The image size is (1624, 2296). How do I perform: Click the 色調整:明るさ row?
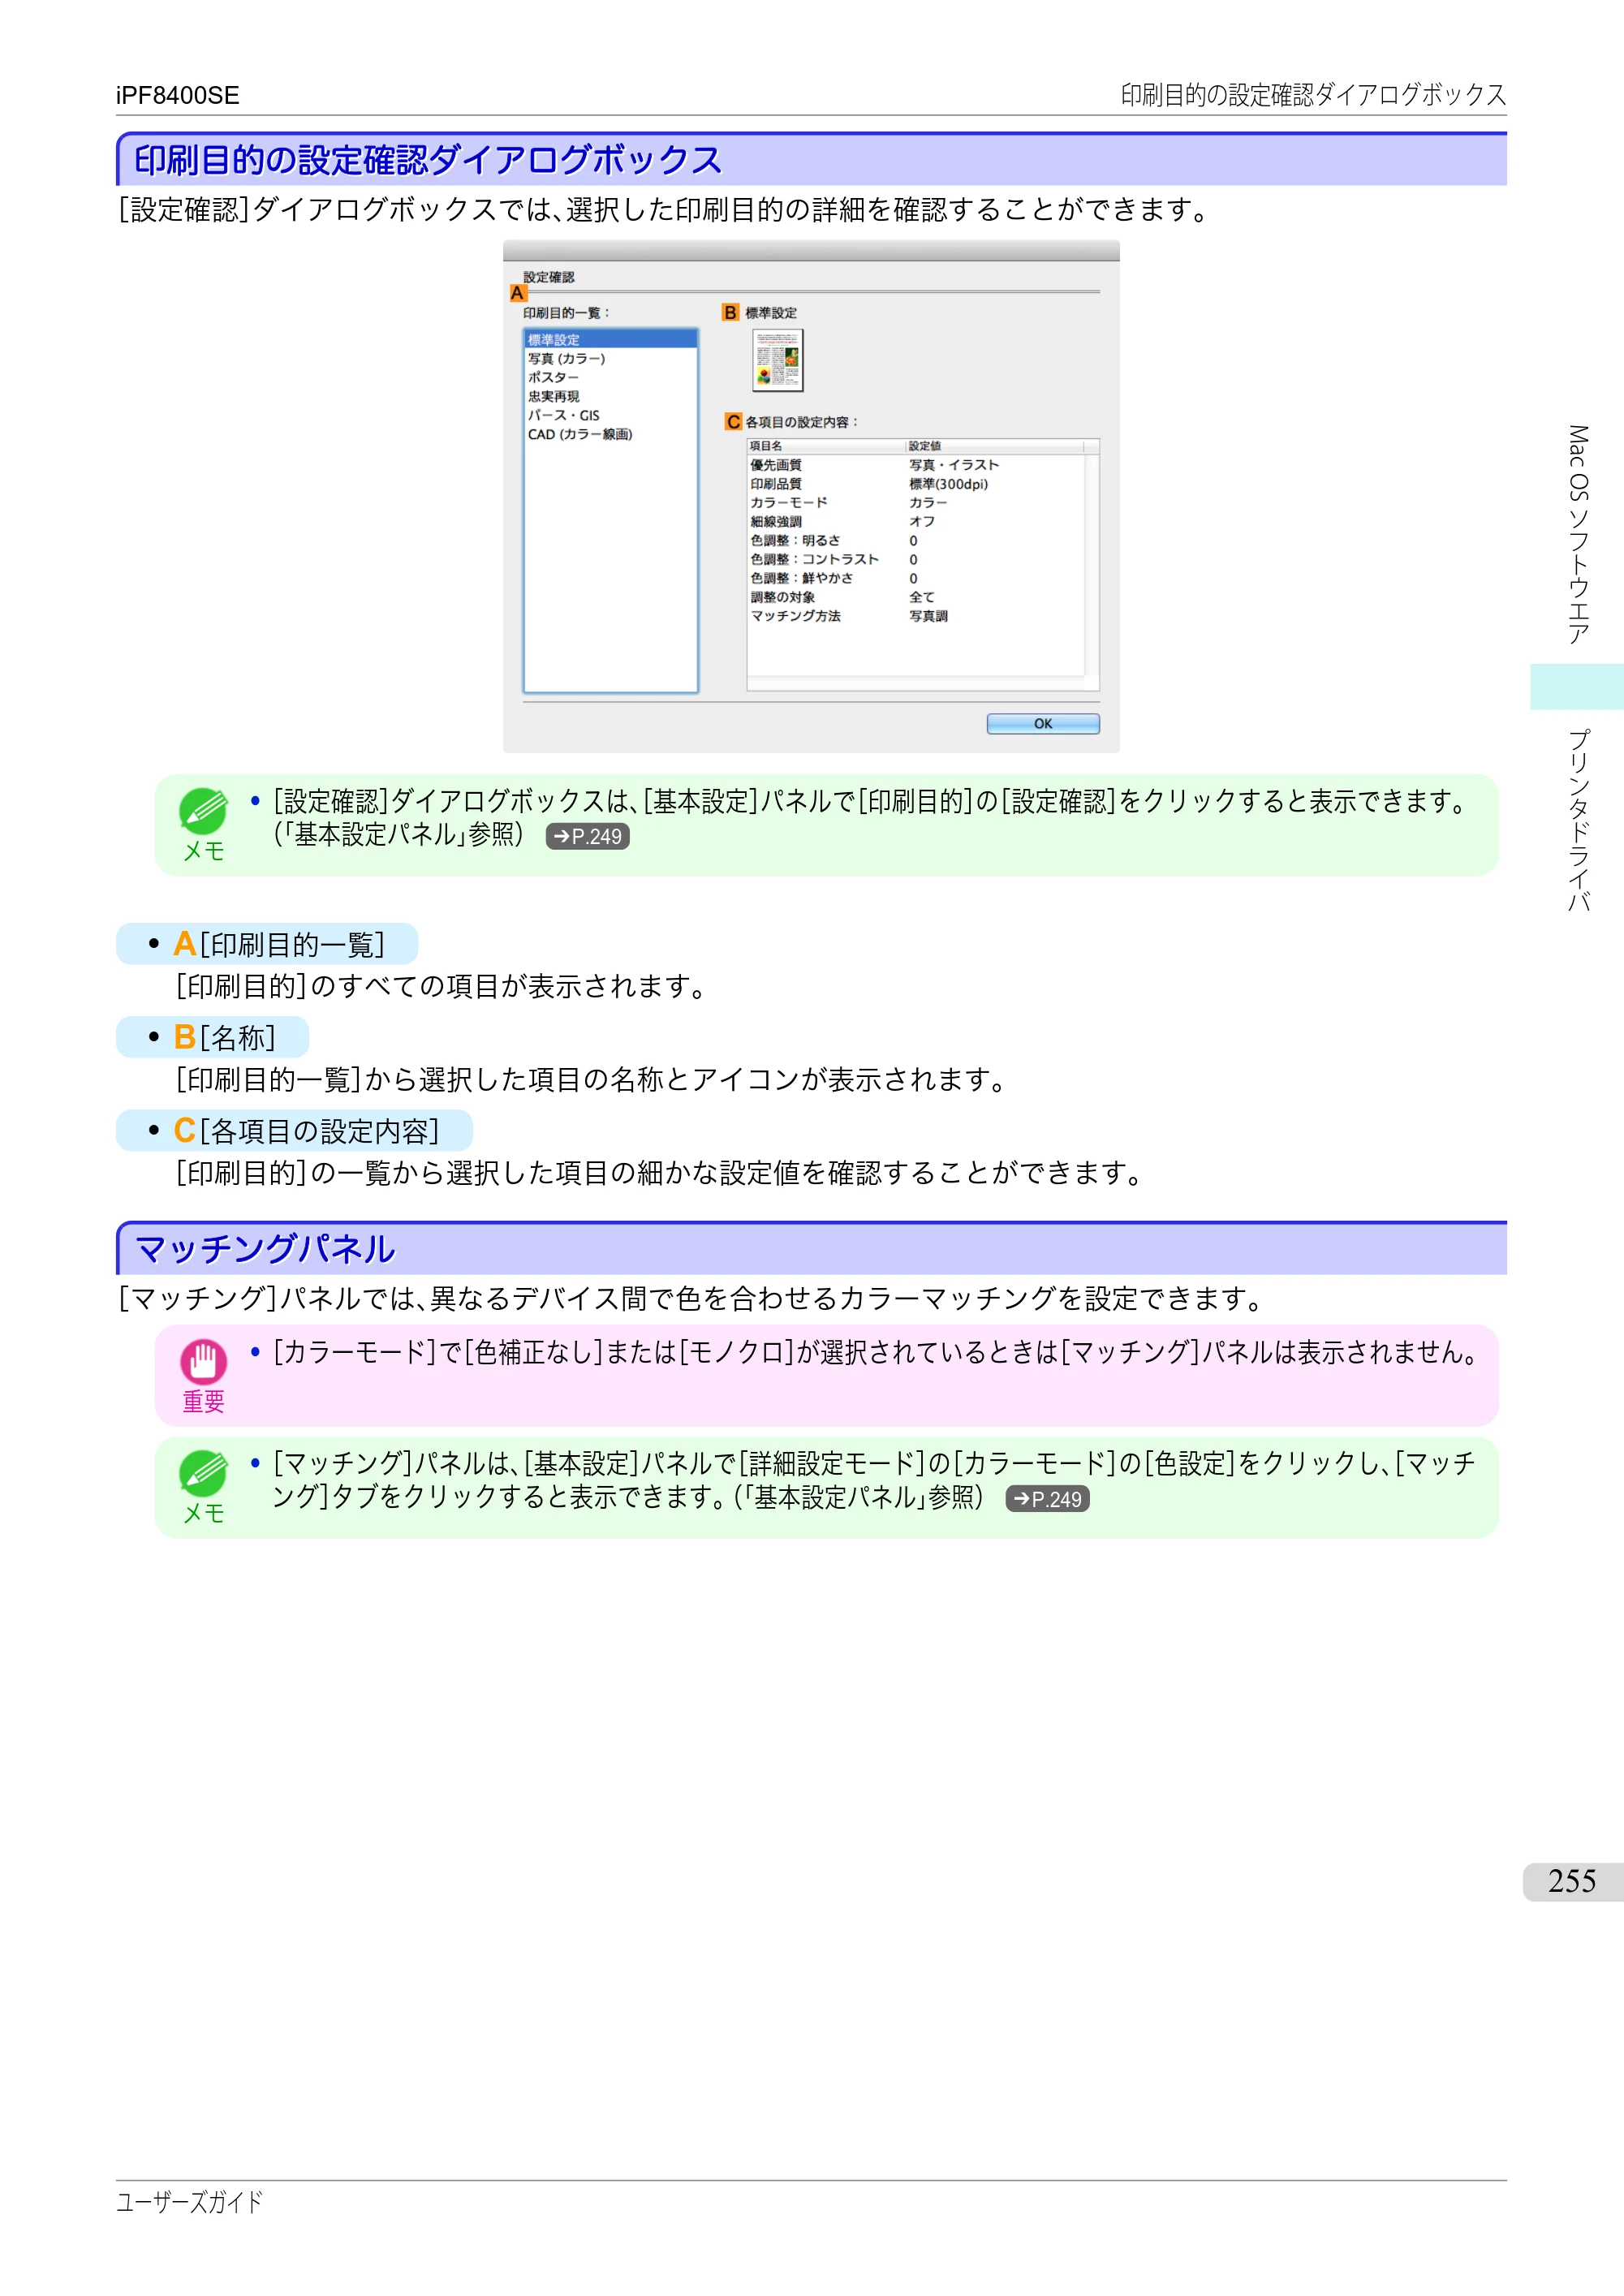pos(915,541)
